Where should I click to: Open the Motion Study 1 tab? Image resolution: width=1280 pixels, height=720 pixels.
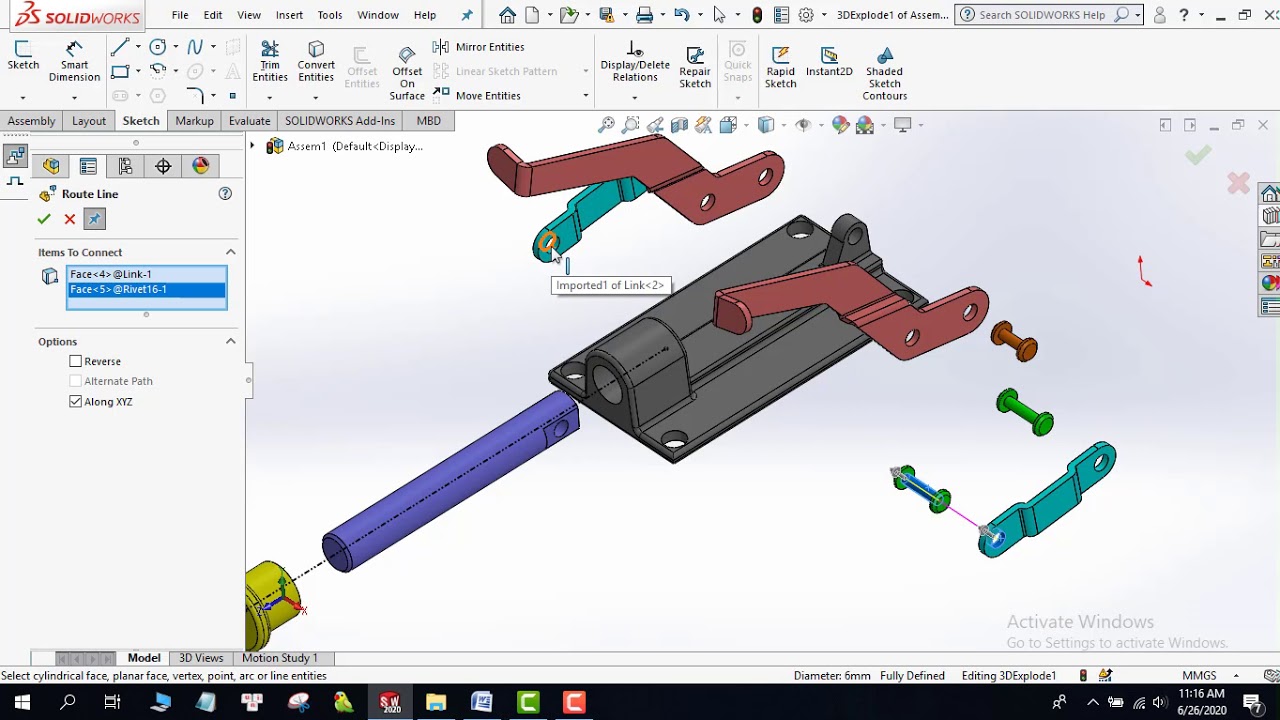(279, 658)
